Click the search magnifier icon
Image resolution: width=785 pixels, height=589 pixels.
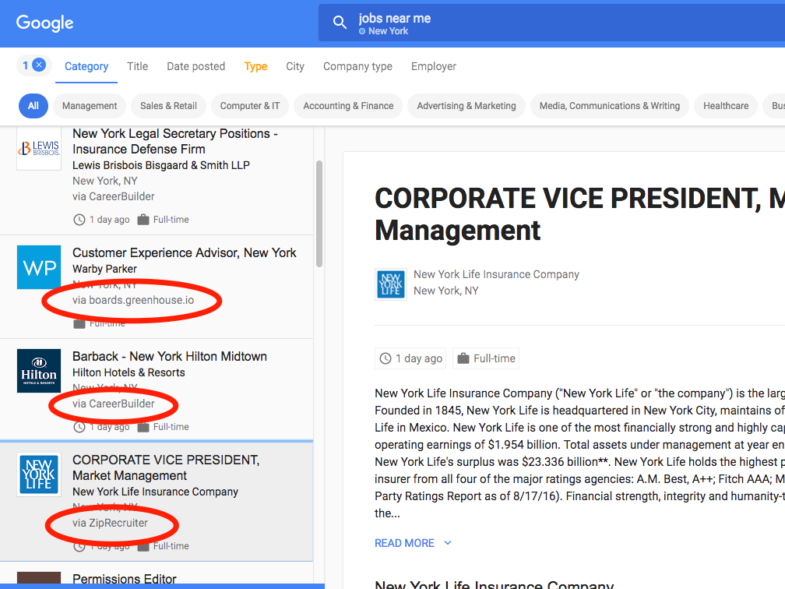pos(339,23)
